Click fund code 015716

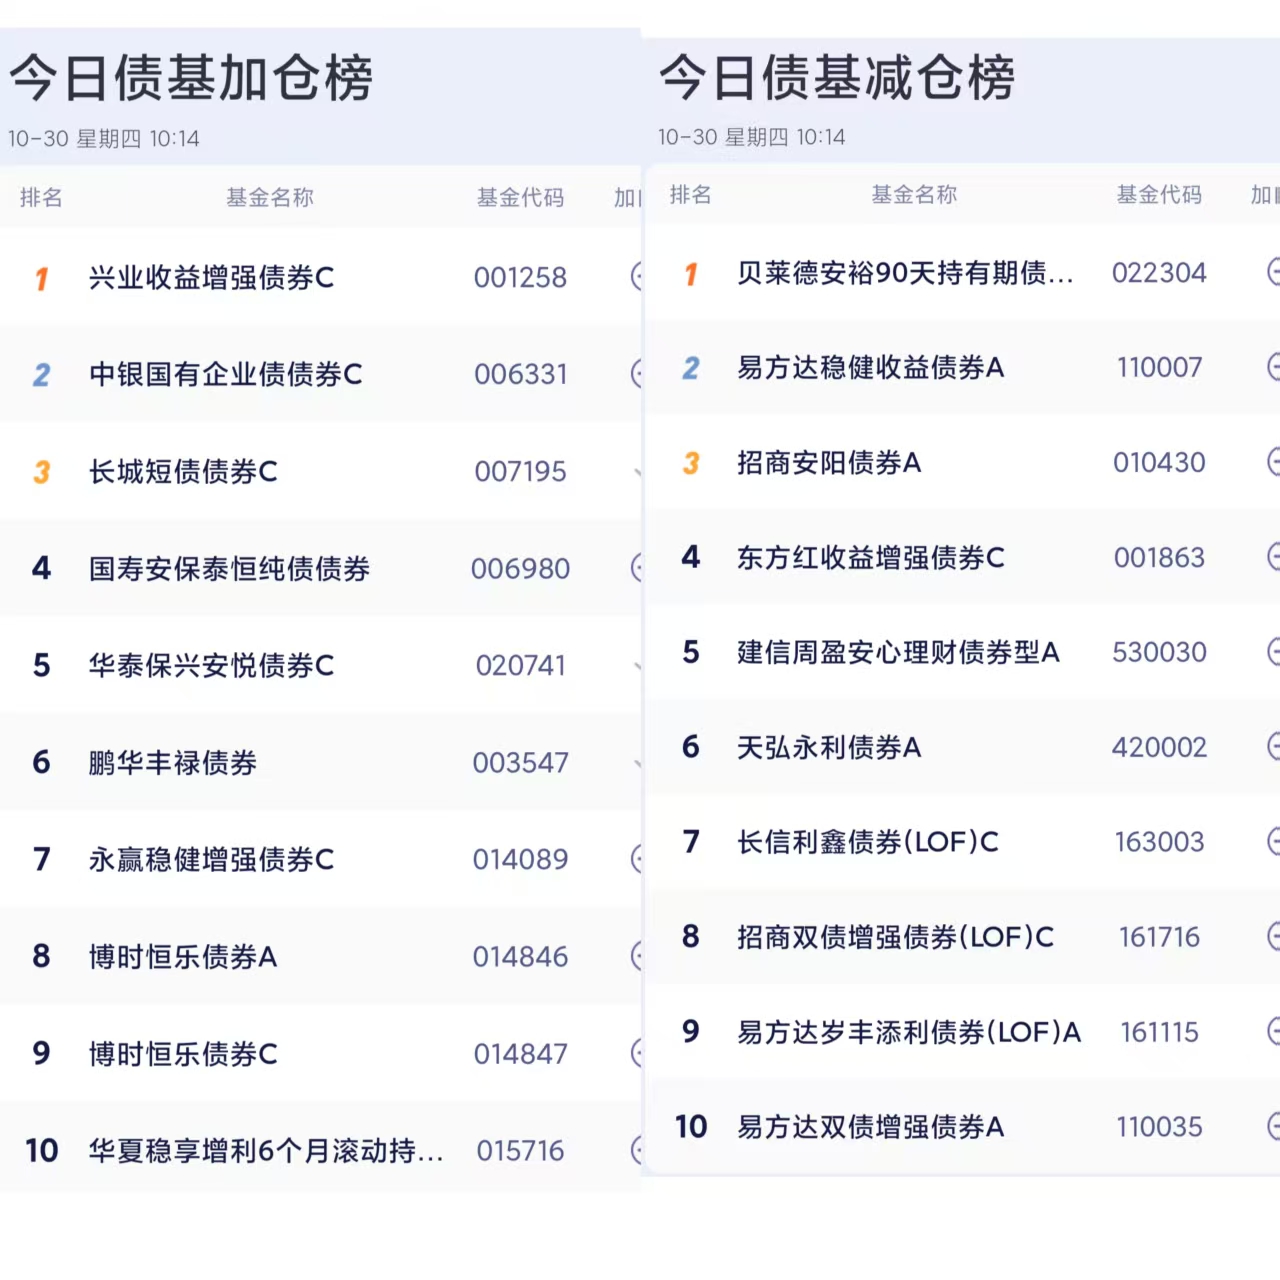[520, 1150]
